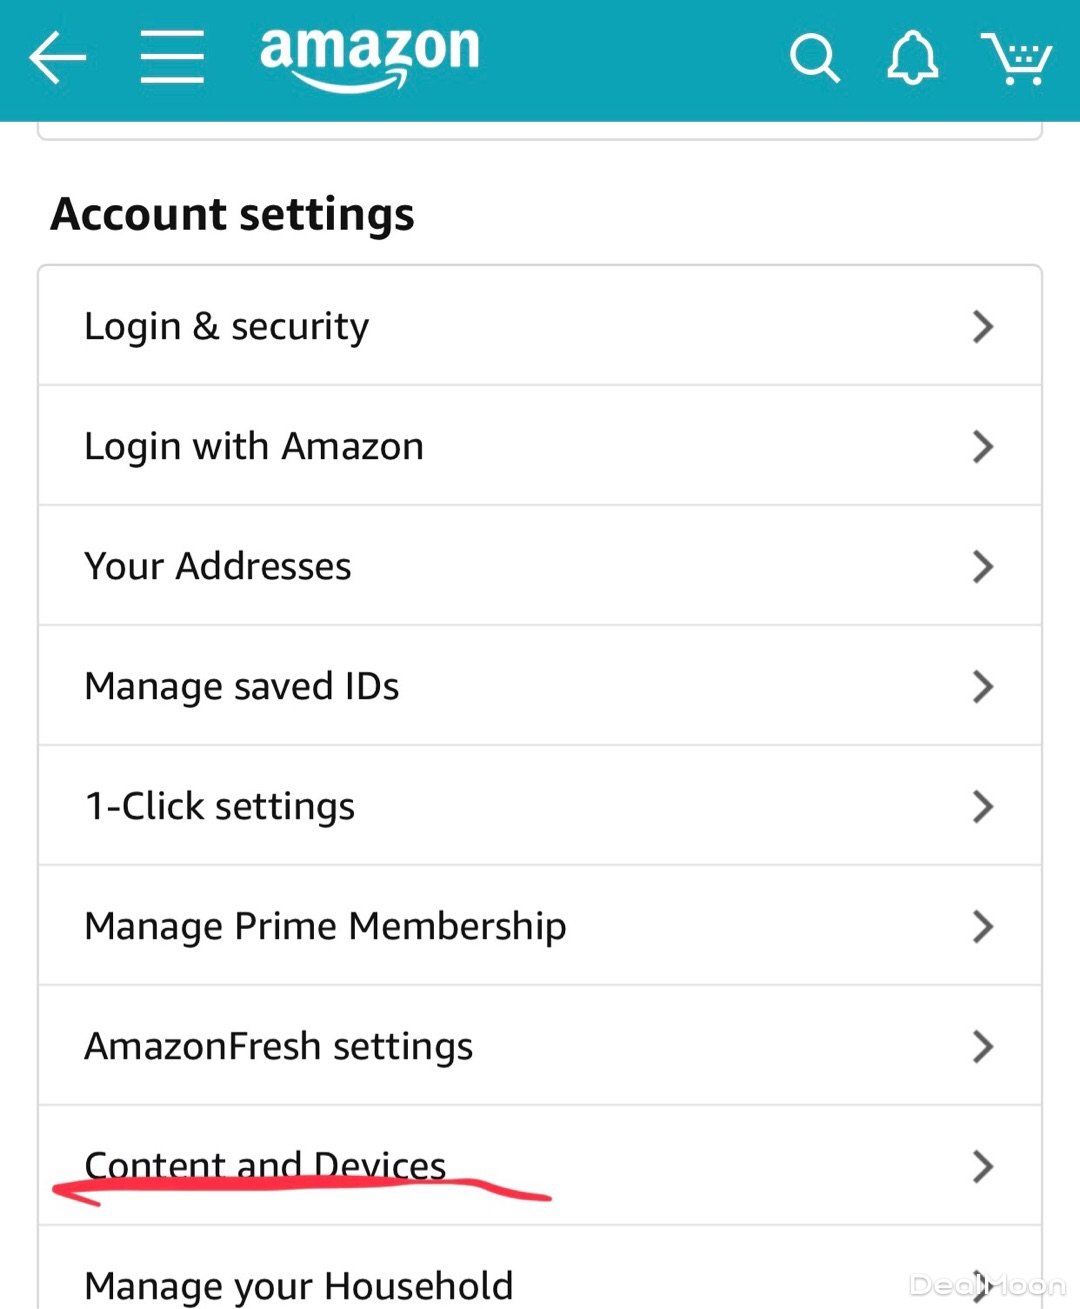Image resolution: width=1080 pixels, height=1309 pixels.
Task: Open the hamburger menu
Action: (x=172, y=57)
